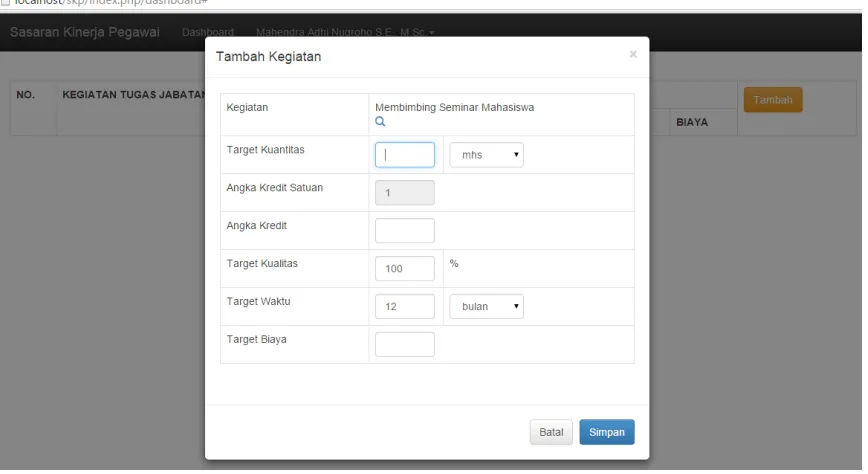Click the NO. column header
The width and height of the screenshot is (868, 474).
[25, 95]
